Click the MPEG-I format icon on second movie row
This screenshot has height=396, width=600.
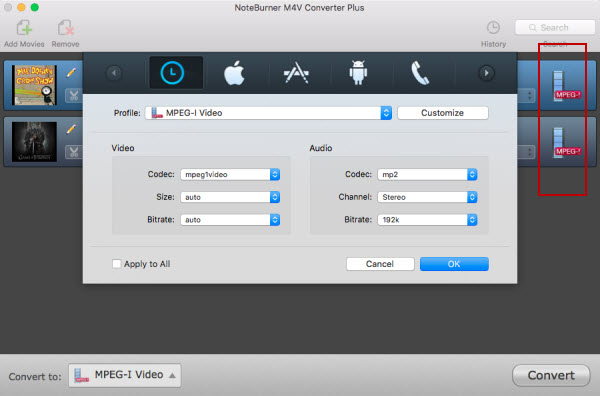click(566, 143)
